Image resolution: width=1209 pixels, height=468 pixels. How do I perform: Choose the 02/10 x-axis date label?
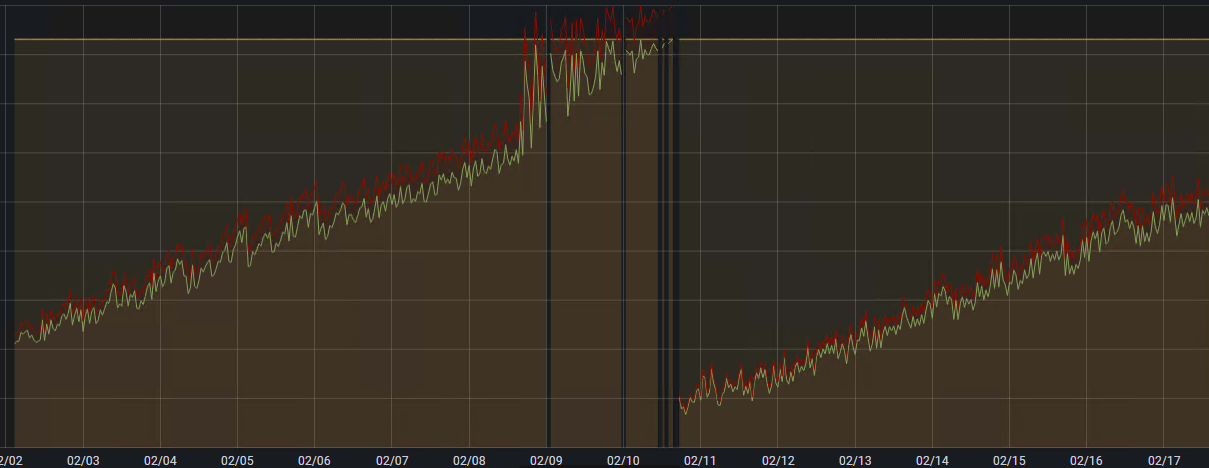[623, 460]
